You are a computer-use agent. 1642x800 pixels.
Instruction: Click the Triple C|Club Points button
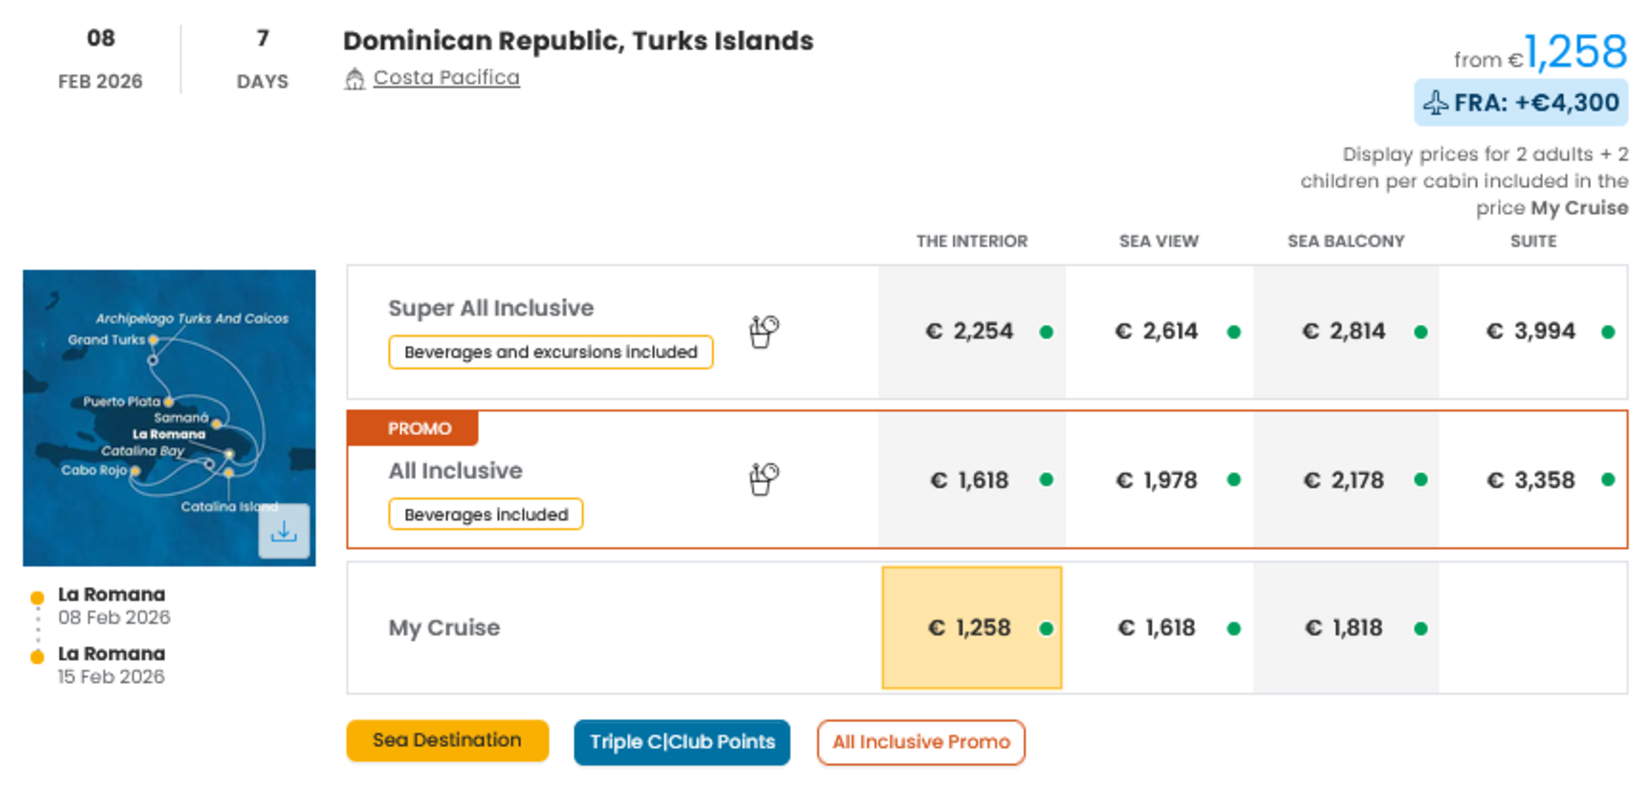tap(682, 742)
